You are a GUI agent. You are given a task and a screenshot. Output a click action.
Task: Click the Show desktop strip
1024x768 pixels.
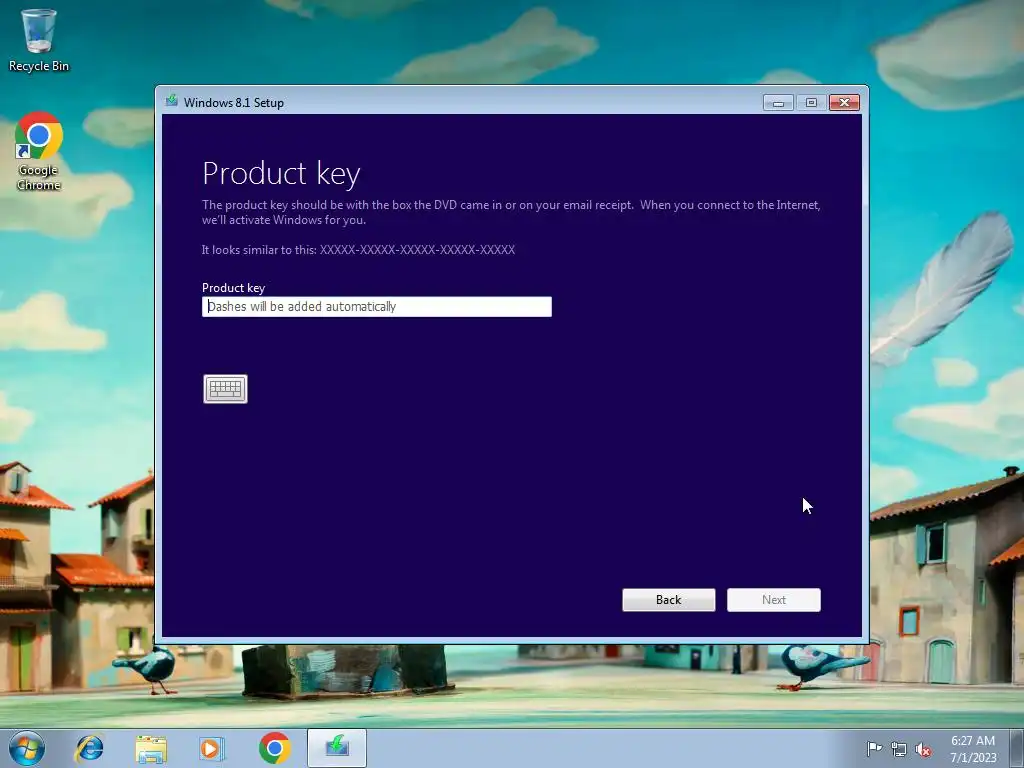[1017, 748]
